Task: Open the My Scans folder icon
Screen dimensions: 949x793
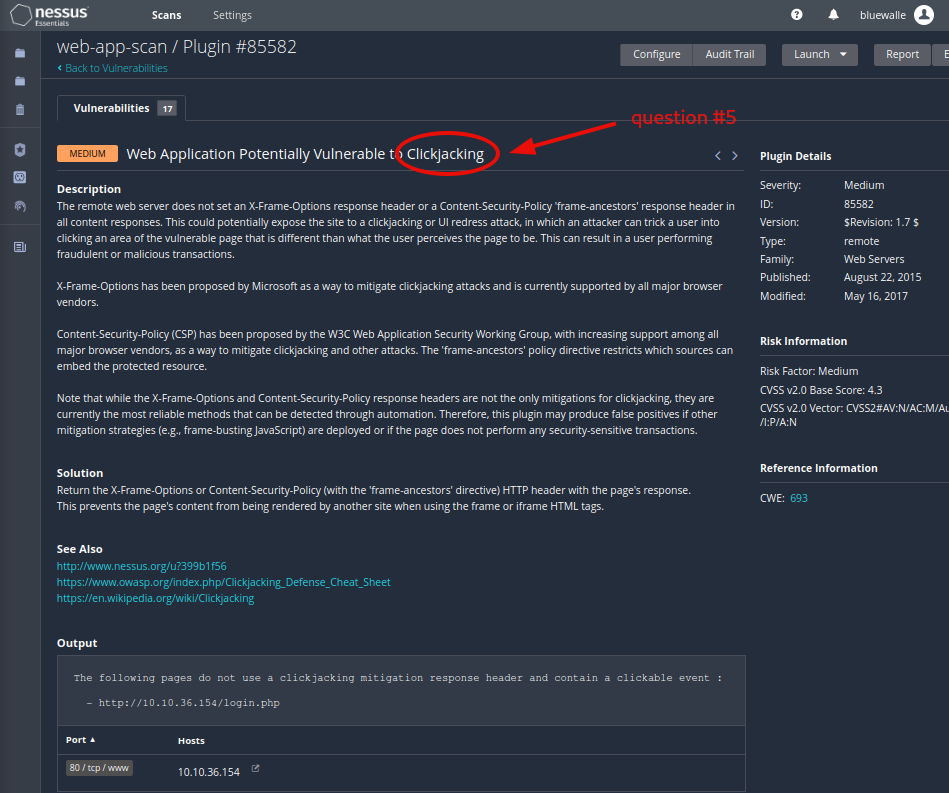Action: (x=20, y=53)
